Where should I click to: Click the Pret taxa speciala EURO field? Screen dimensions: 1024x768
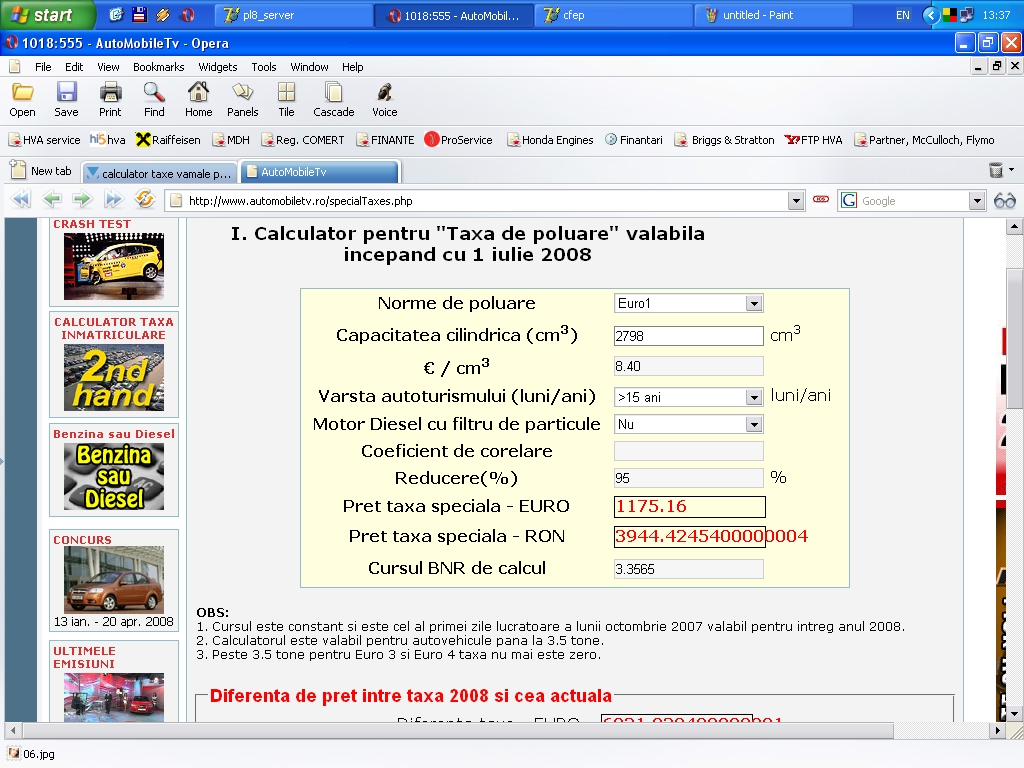pos(690,506)
